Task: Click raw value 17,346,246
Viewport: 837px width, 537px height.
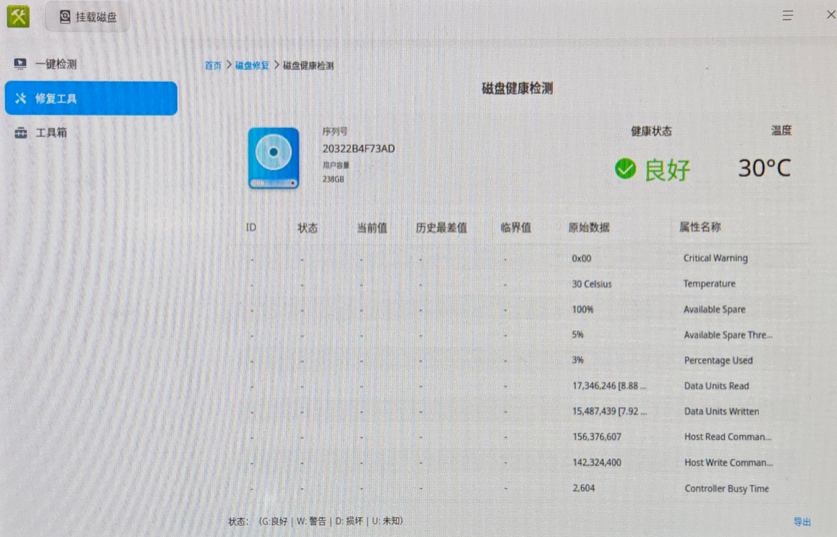Action: [594, 385]
